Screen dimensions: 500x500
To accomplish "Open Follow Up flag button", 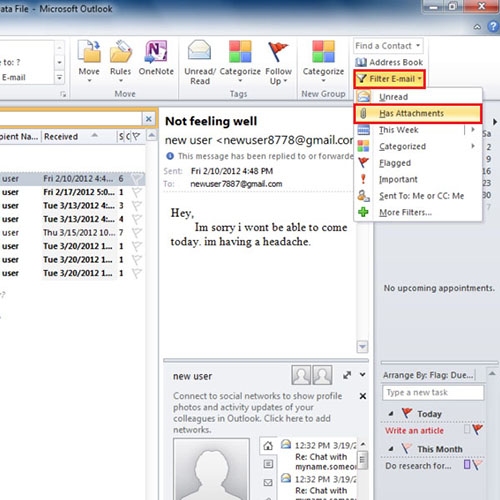I will tap(278, 62).
